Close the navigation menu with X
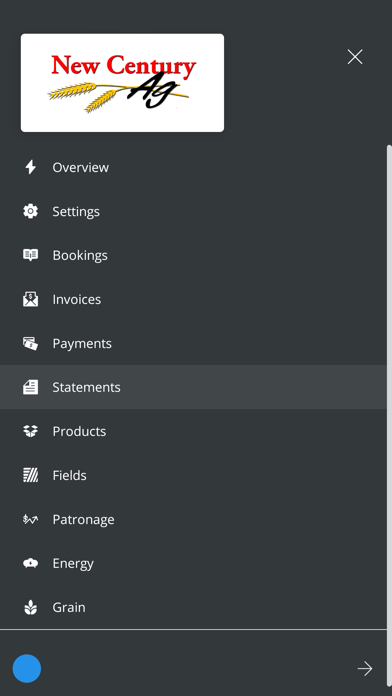 tap(355, 57)
